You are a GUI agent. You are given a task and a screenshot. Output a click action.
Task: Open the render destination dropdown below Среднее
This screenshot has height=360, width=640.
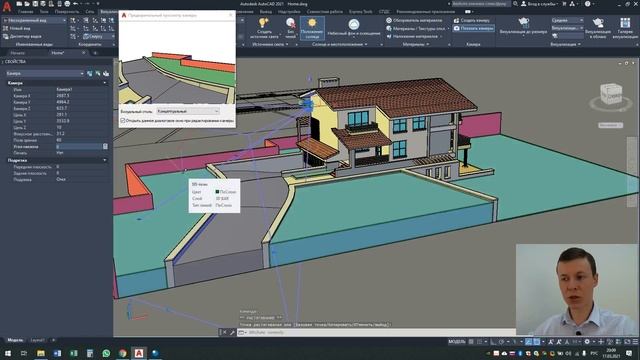567,28
